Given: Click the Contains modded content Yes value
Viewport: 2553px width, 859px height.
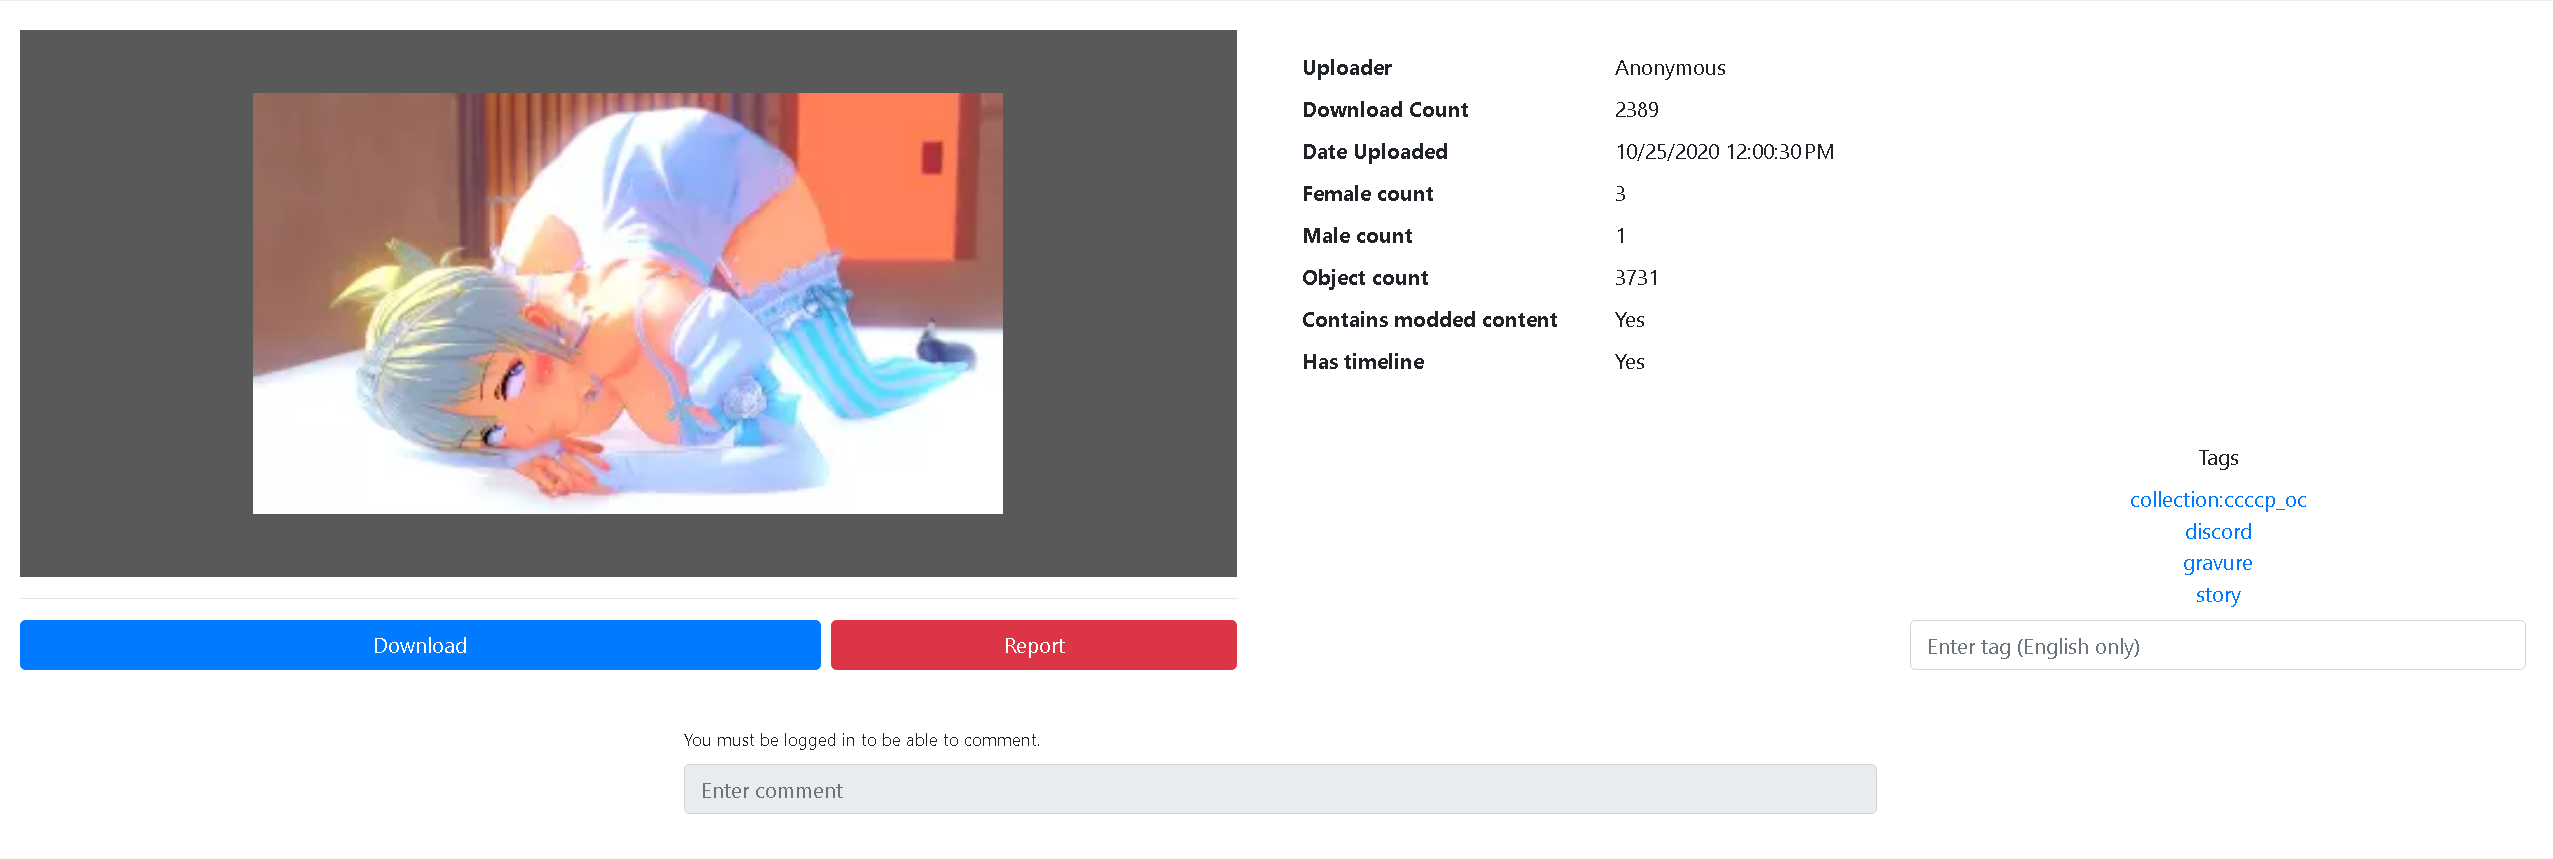Looking at the screenshot, I should coord(1629,320).
